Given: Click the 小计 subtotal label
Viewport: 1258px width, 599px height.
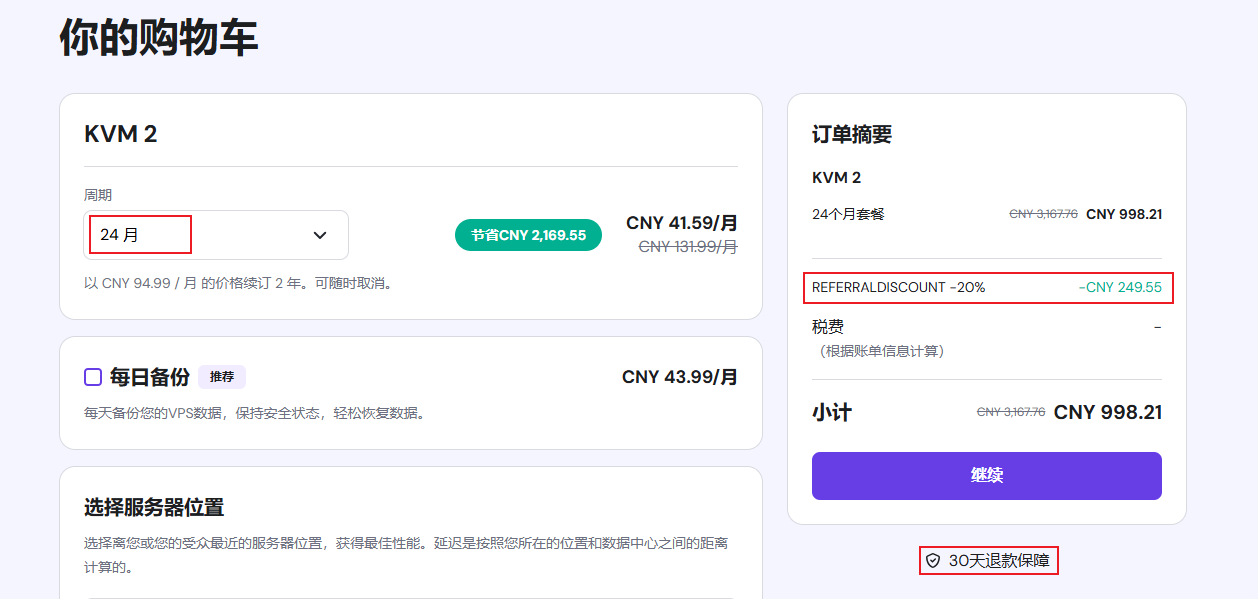Looking at the screenshot, I should tap(832, 412).
